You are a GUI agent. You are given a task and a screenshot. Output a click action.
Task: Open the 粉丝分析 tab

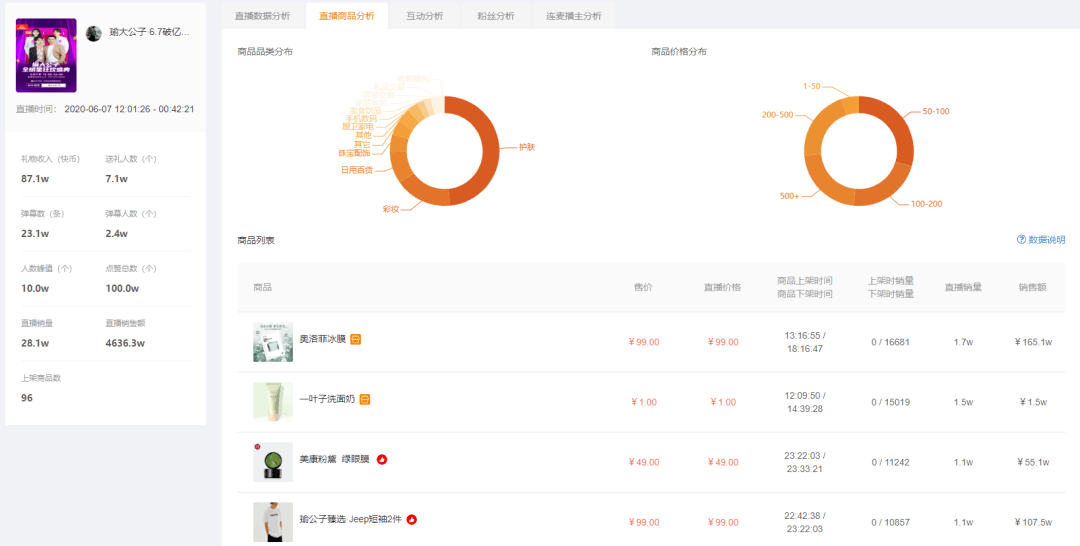[x=495, y=16]
